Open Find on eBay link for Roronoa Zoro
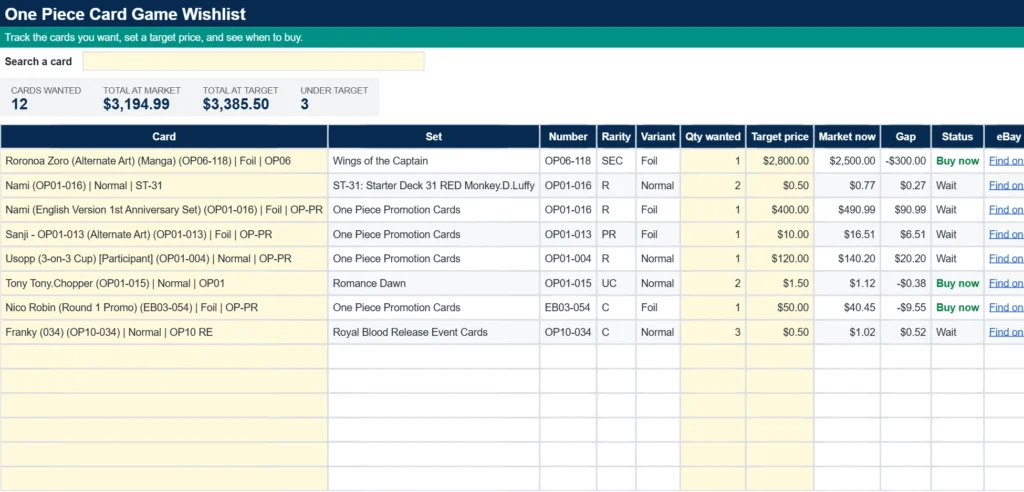Viewport: 1024px width, 492px height. pyautogui.click(x=1006, y=161)
